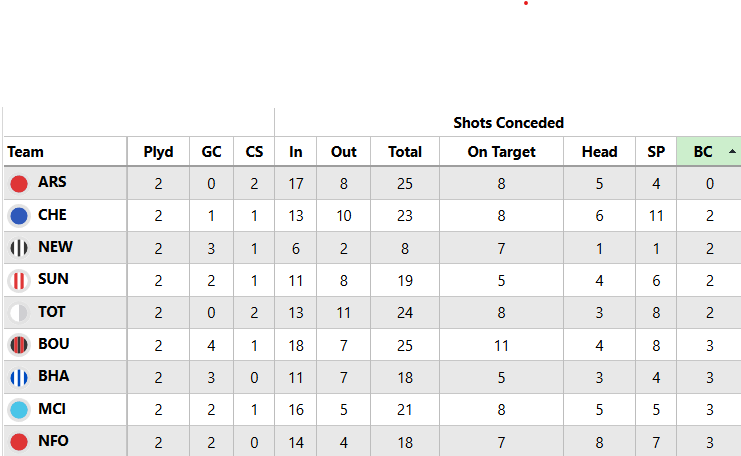Select the BOU team name cell
Viewport: 741px width, 456px height.
(x=54, y=344)
